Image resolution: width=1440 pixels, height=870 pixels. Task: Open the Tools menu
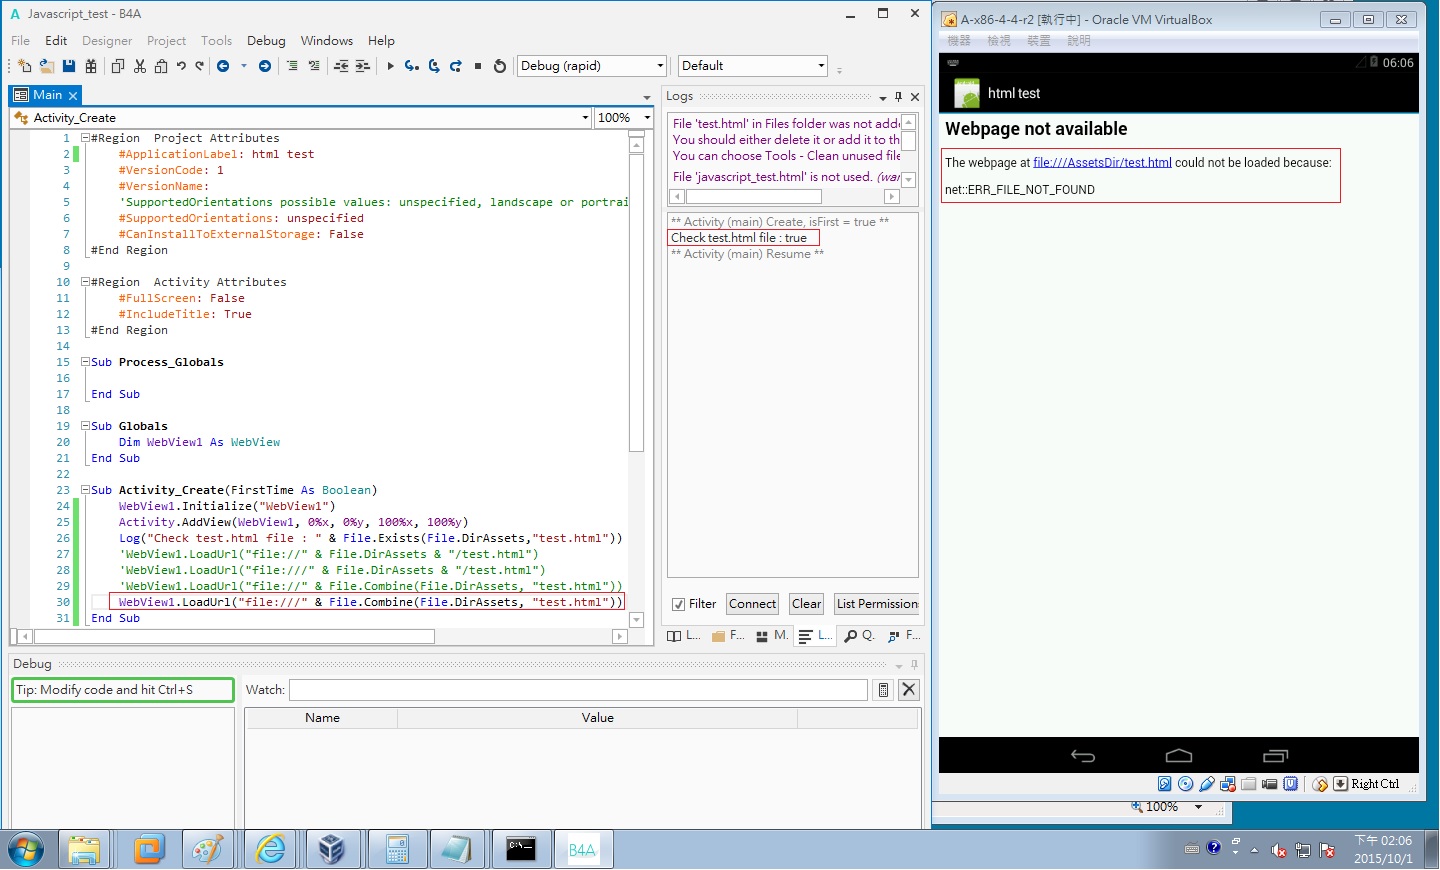[216, 41]
